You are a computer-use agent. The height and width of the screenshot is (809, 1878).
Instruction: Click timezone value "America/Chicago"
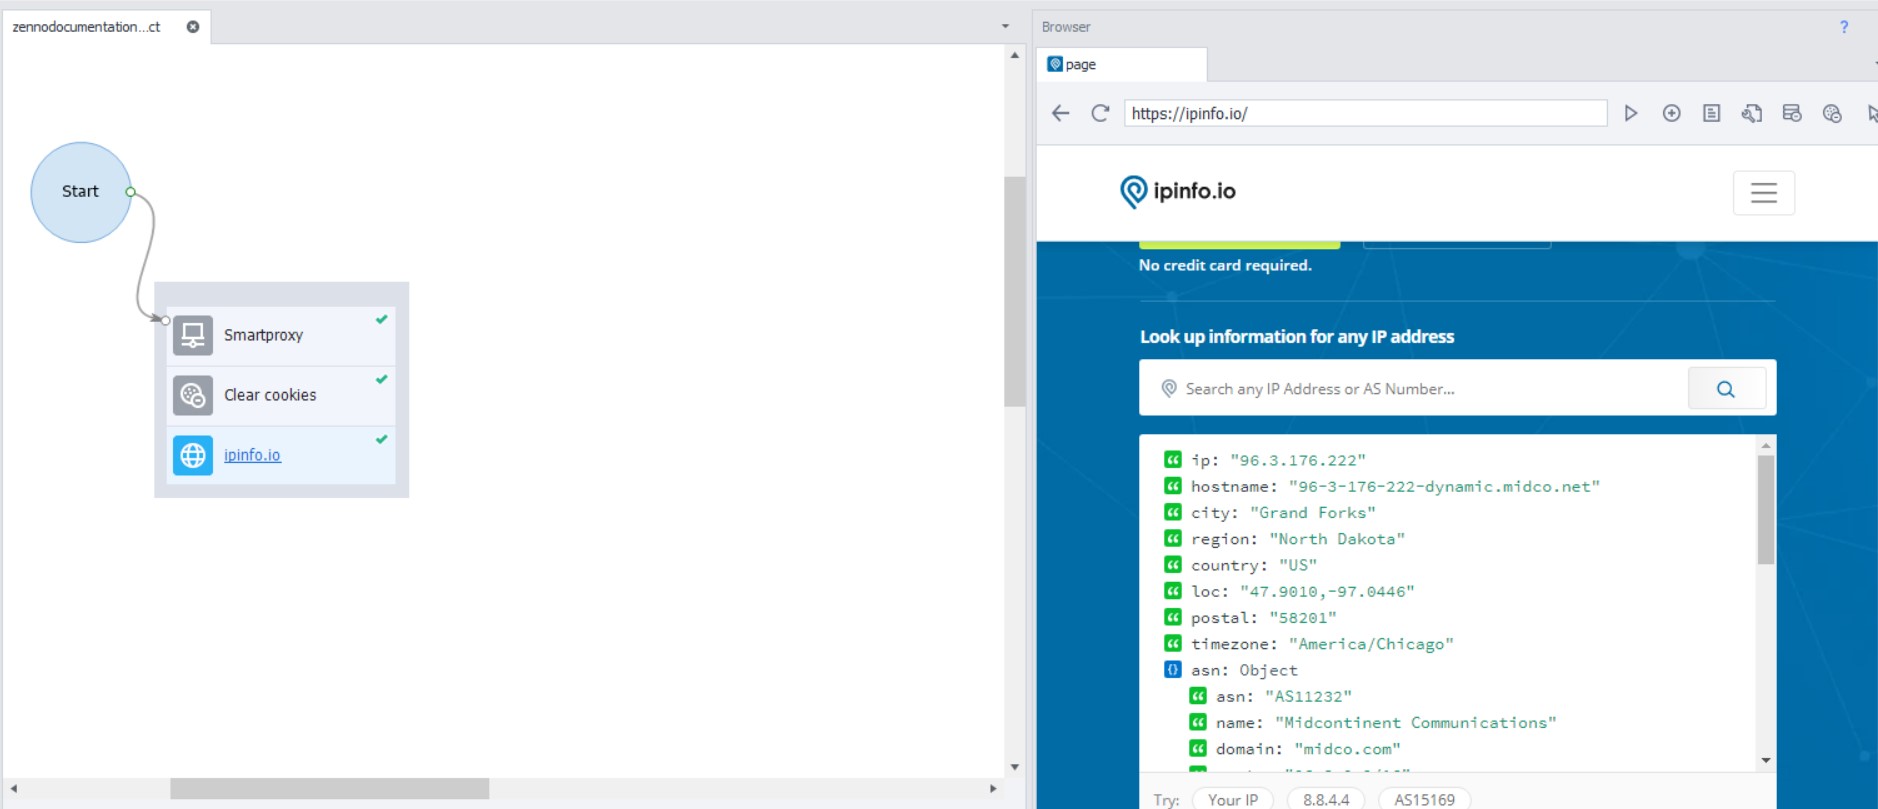coord(1371,643)
